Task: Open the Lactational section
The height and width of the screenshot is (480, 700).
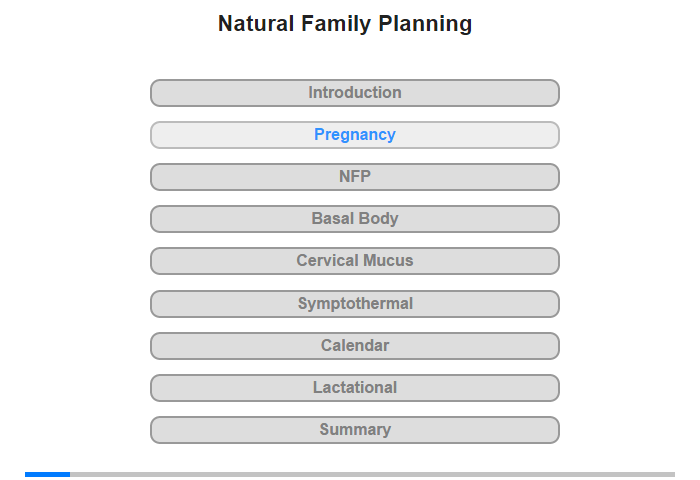Action: [354, 388]
